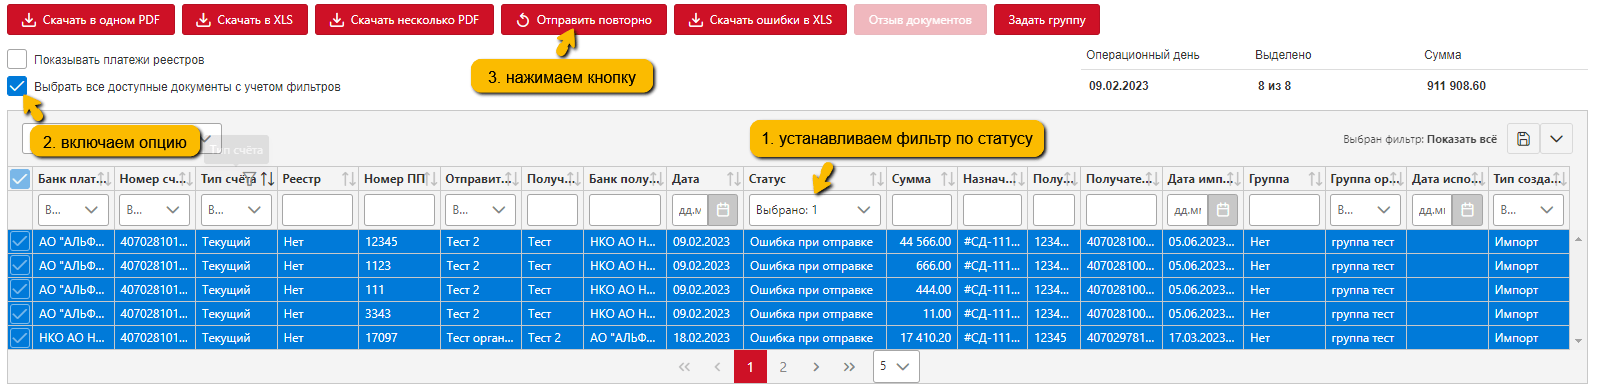Enable Показывать платежи реестров checkbox

17,59
